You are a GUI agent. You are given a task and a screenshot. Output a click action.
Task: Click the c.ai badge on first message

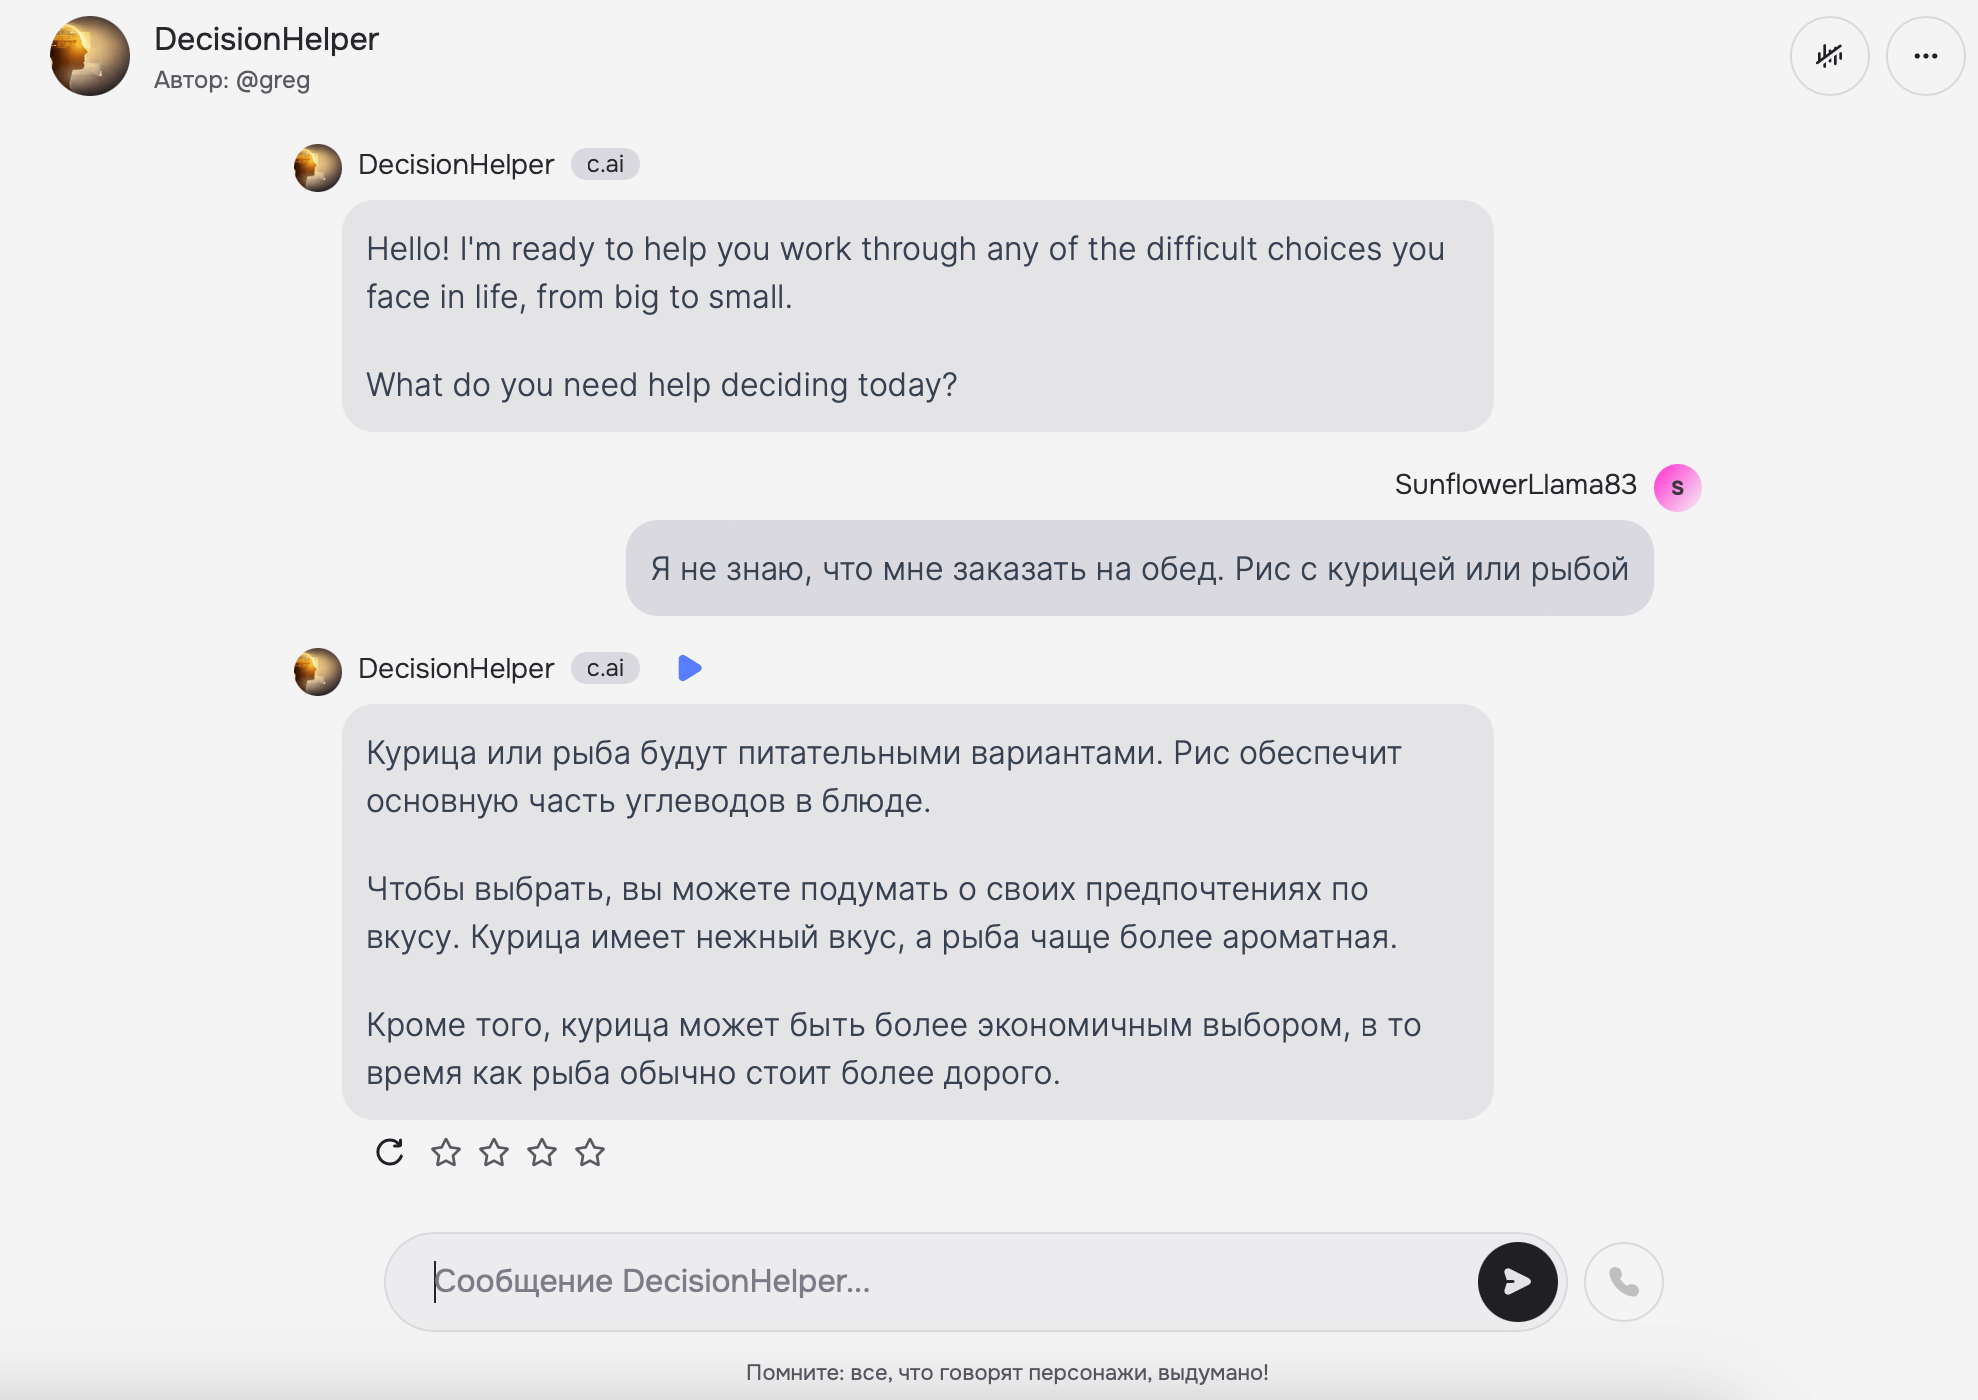[x=605, y=164]
